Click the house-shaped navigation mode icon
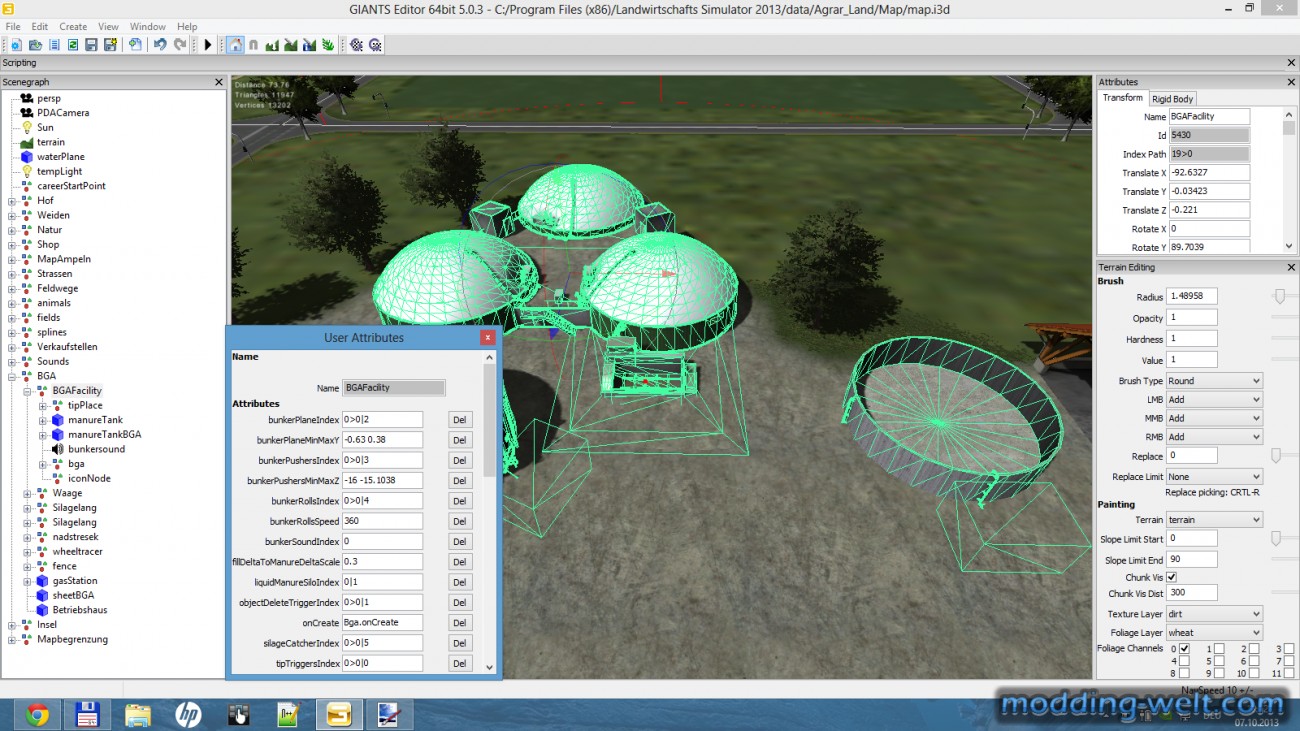 235,45
